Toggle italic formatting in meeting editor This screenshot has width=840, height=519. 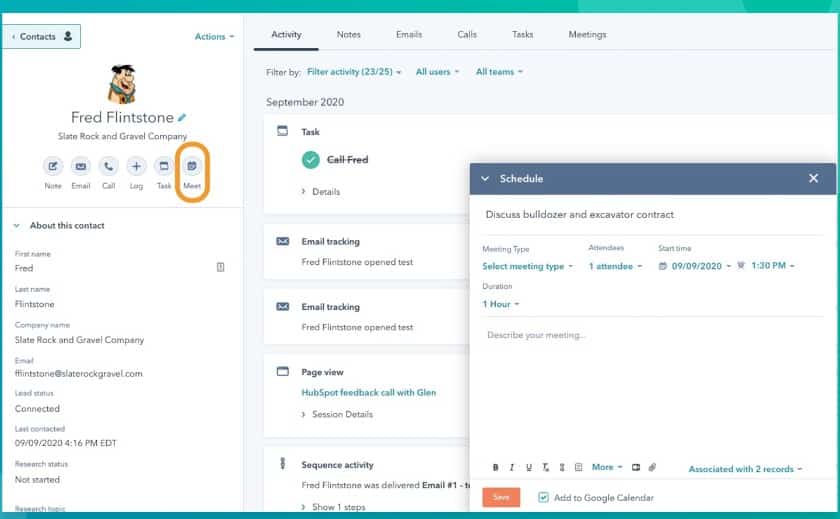(512, 468)
